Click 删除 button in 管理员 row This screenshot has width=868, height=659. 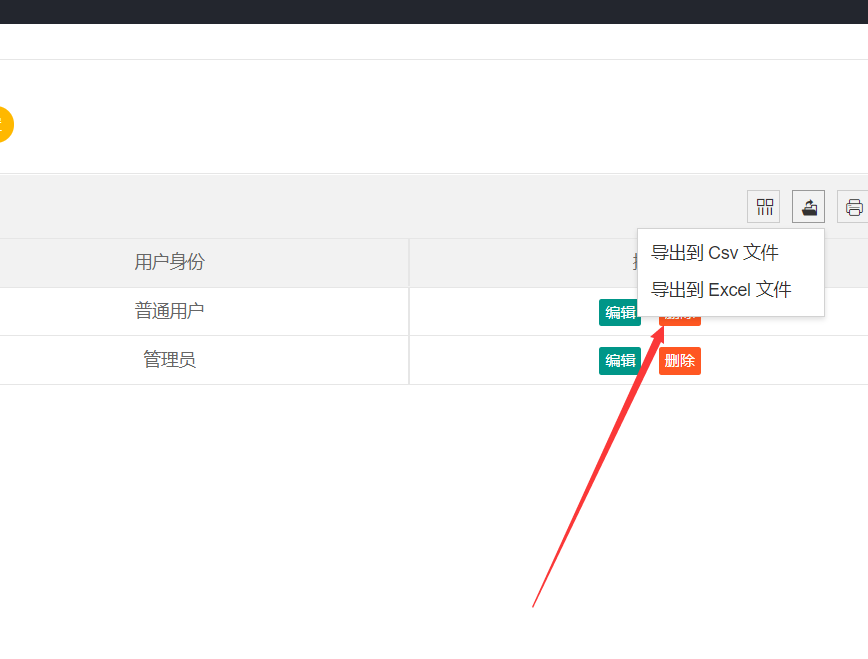pos(680,361)
